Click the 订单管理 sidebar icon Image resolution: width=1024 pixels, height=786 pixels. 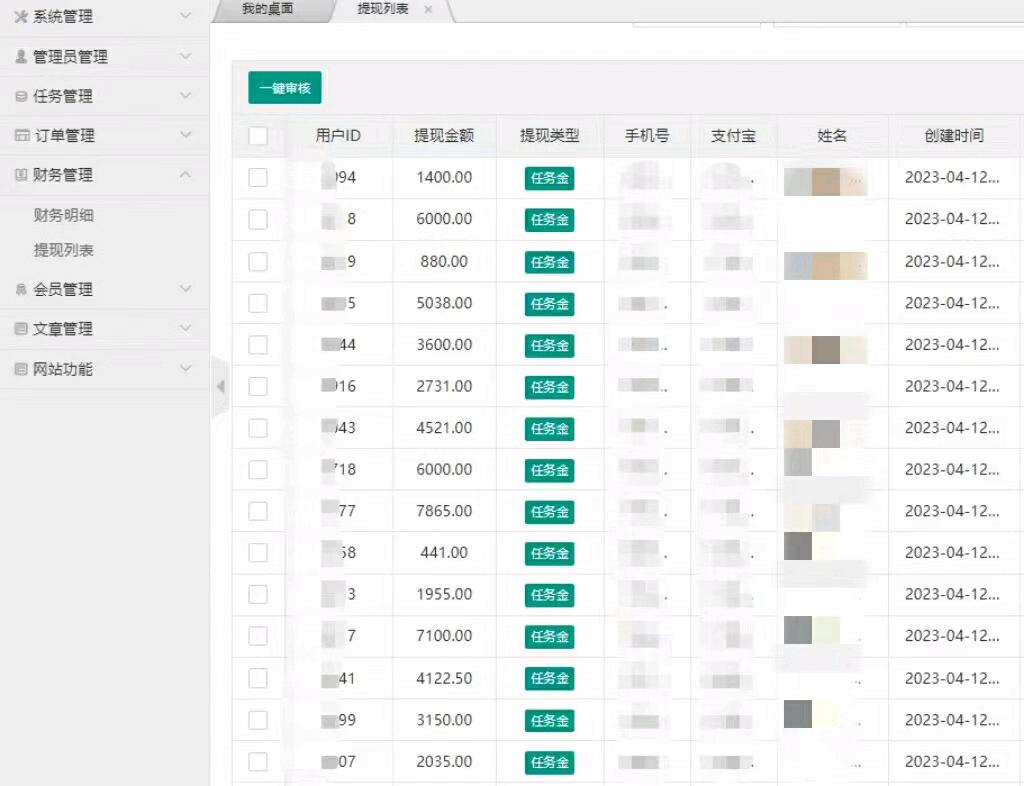pos(20,136)
